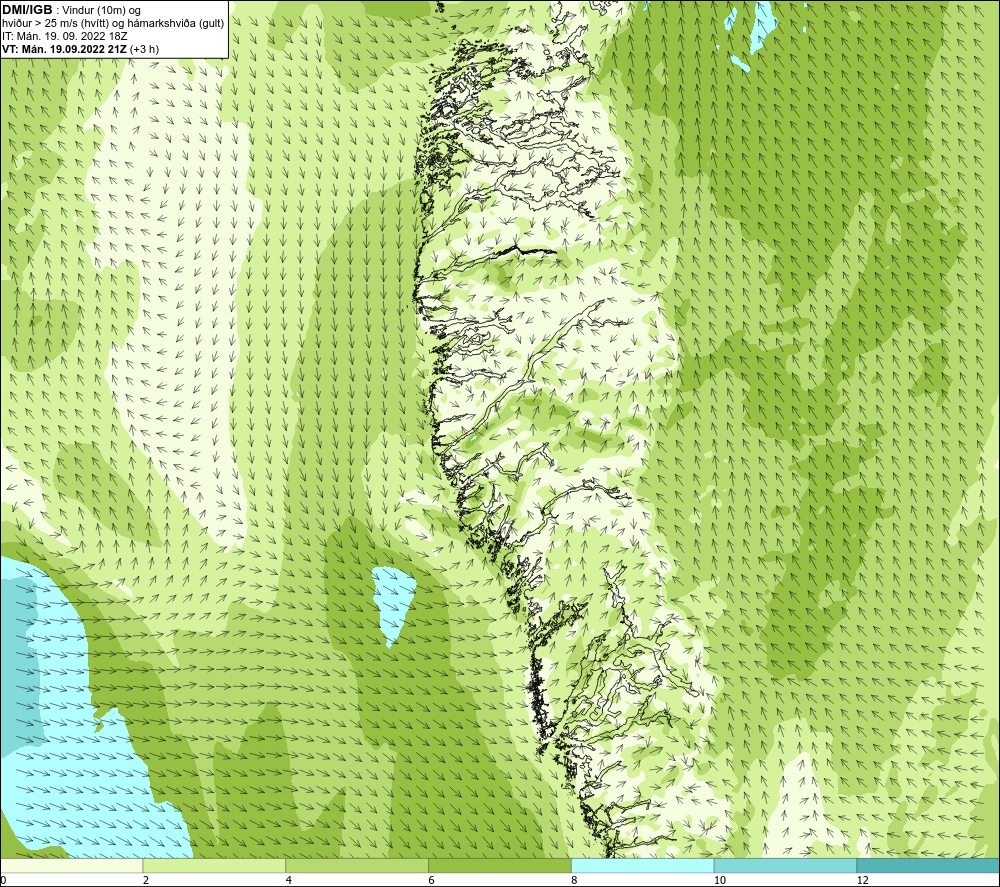Click the 'IT: Mán. 19. 09. 2022 18Z' line
The width and height of the screenshot is (1000, 887).
pos(65,36)
